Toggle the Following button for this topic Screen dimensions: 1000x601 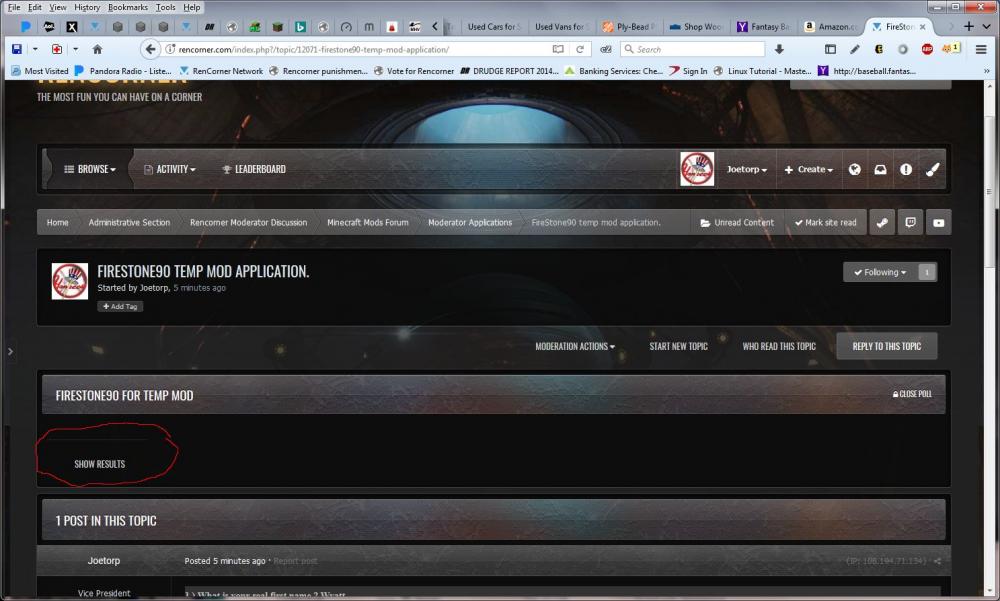[879, 272]
